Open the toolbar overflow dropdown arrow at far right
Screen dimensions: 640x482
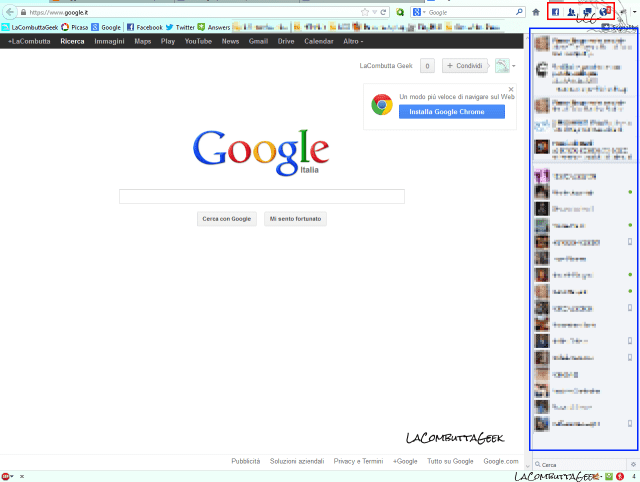coord(635,12)
